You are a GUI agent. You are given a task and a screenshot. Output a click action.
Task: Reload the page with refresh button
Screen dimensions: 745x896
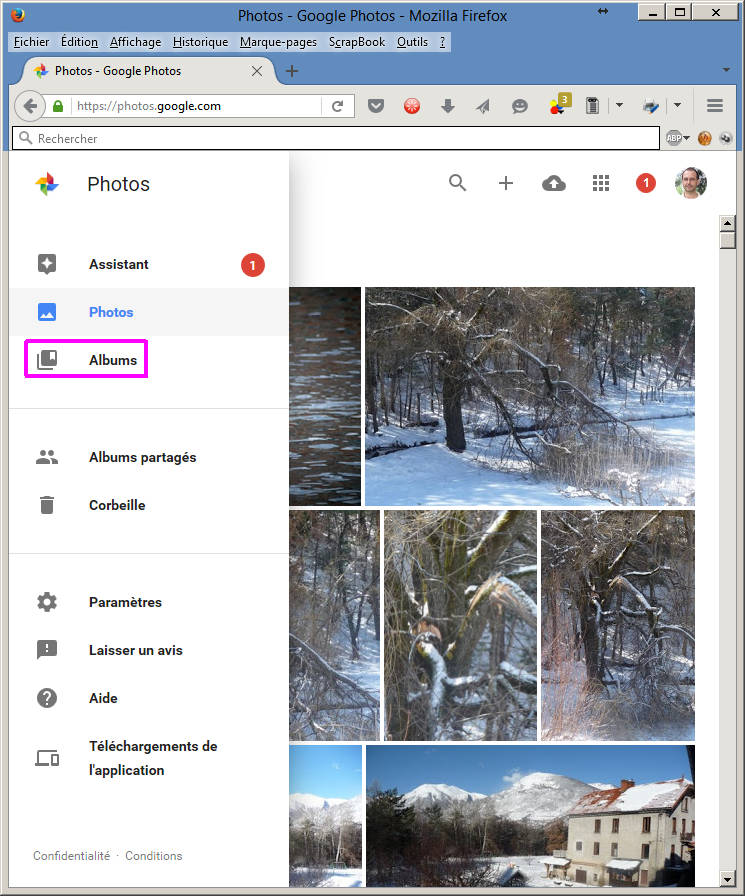337,106
